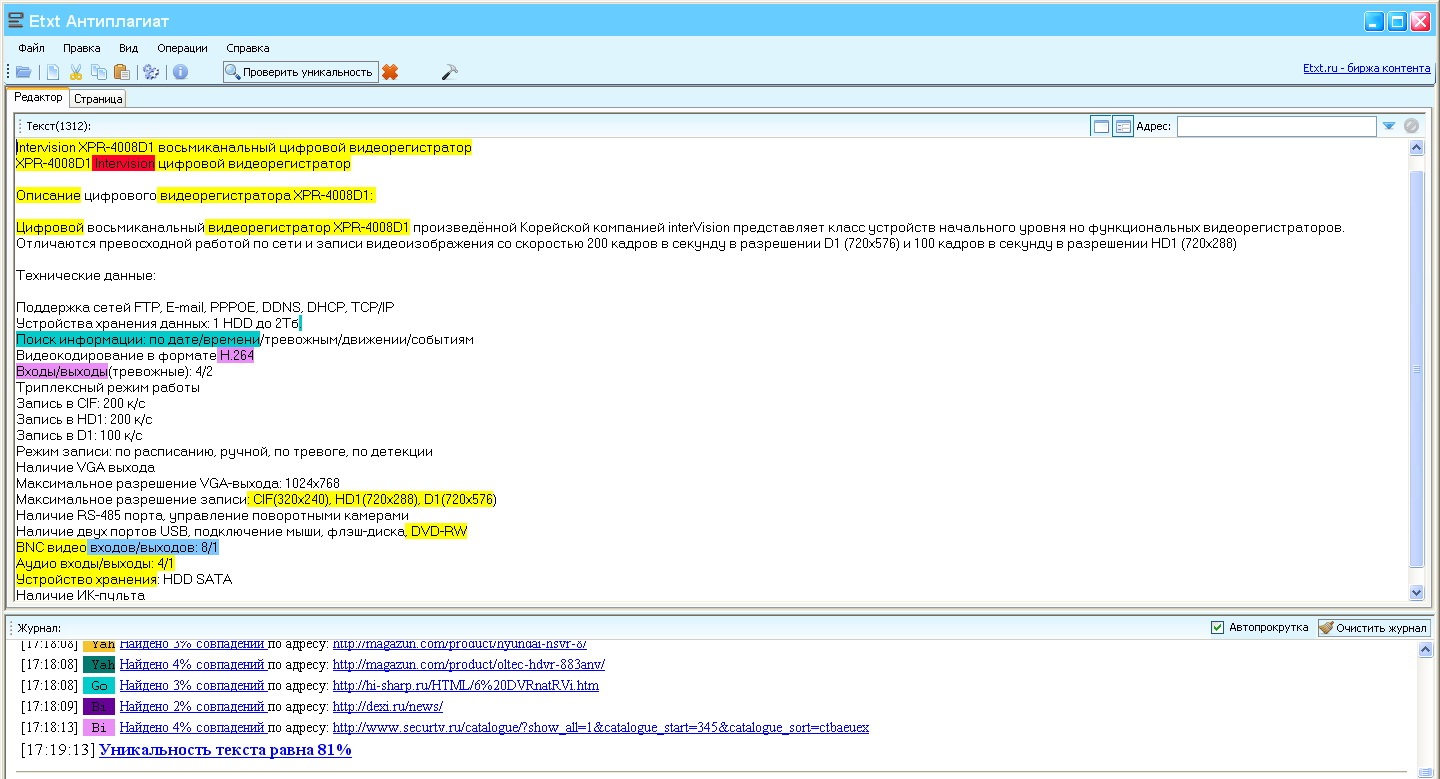Click the hammer tool icon

click(449, 72)
